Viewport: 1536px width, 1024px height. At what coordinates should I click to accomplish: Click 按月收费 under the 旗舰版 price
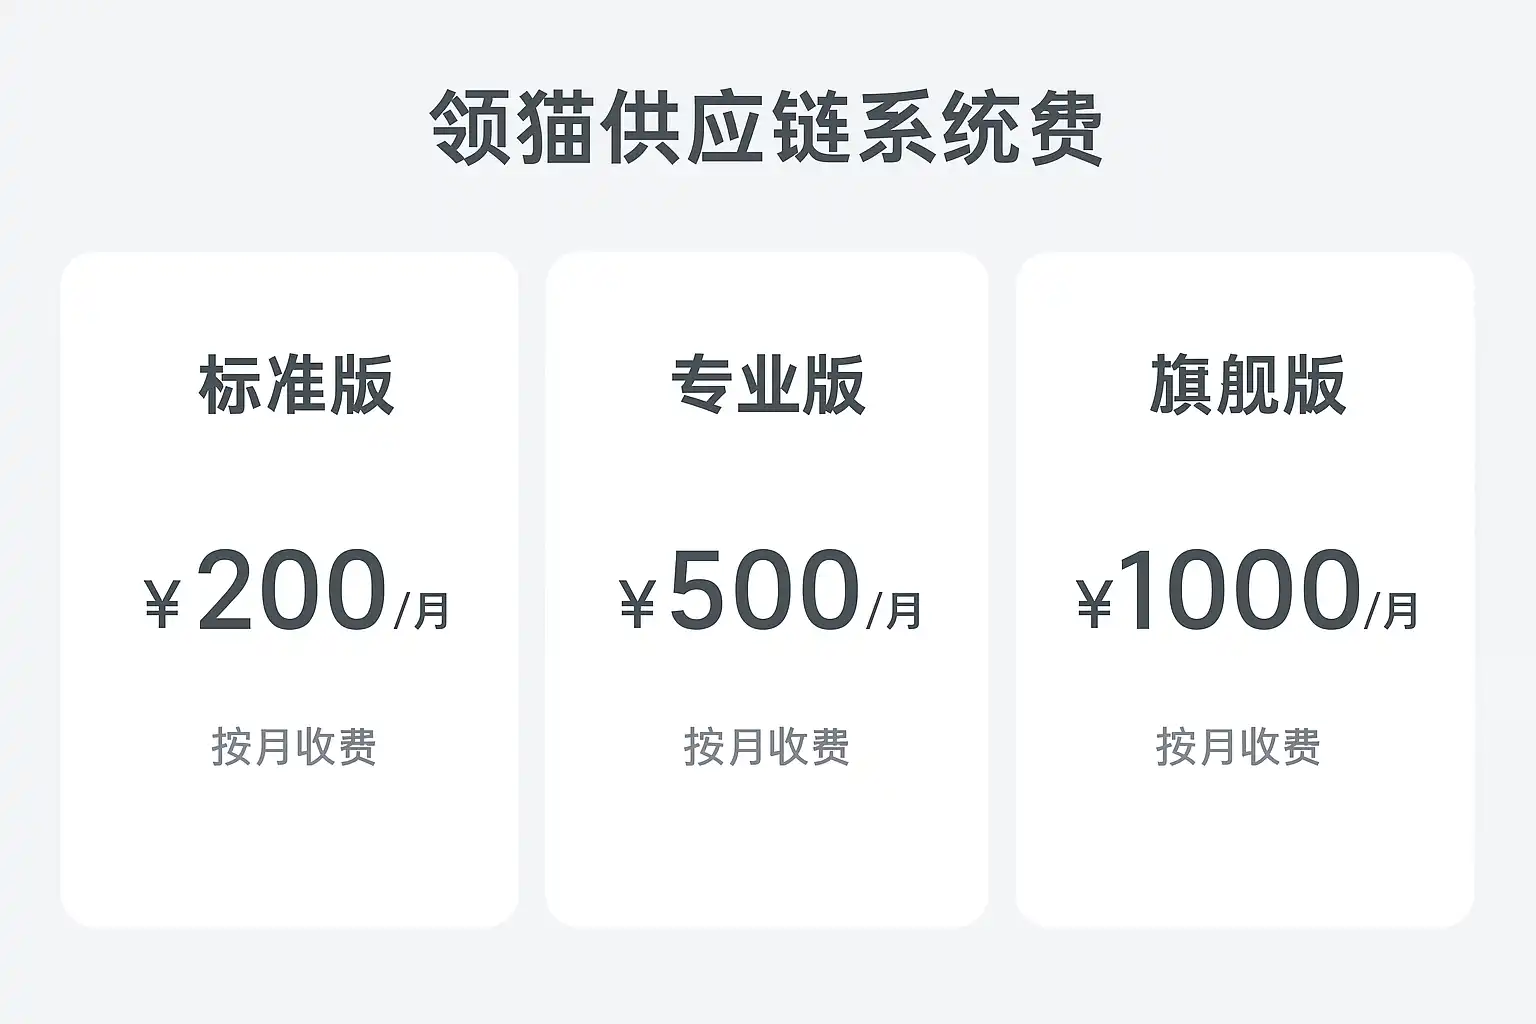[1238, 747]
